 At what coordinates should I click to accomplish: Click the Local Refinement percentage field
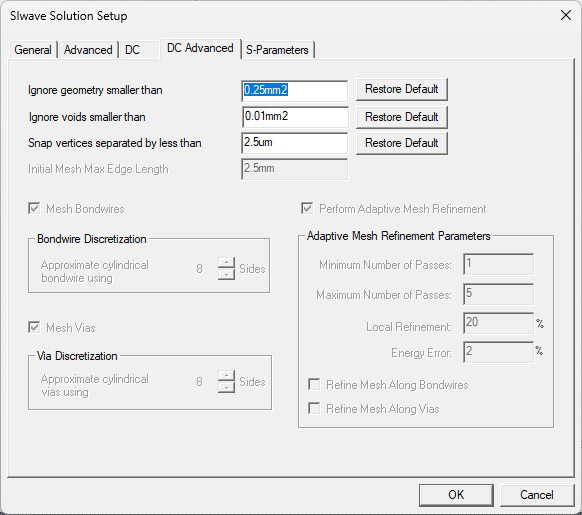[x=498, y=323]
